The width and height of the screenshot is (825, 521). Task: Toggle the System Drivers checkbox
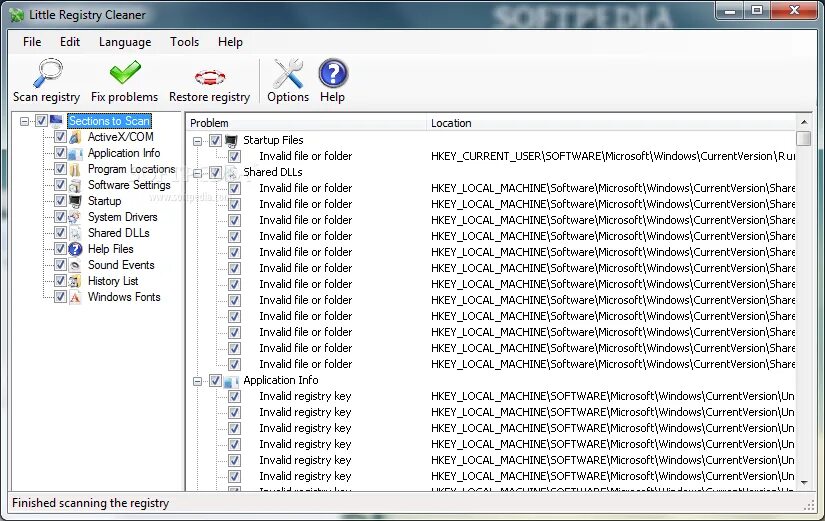(60, 217)
